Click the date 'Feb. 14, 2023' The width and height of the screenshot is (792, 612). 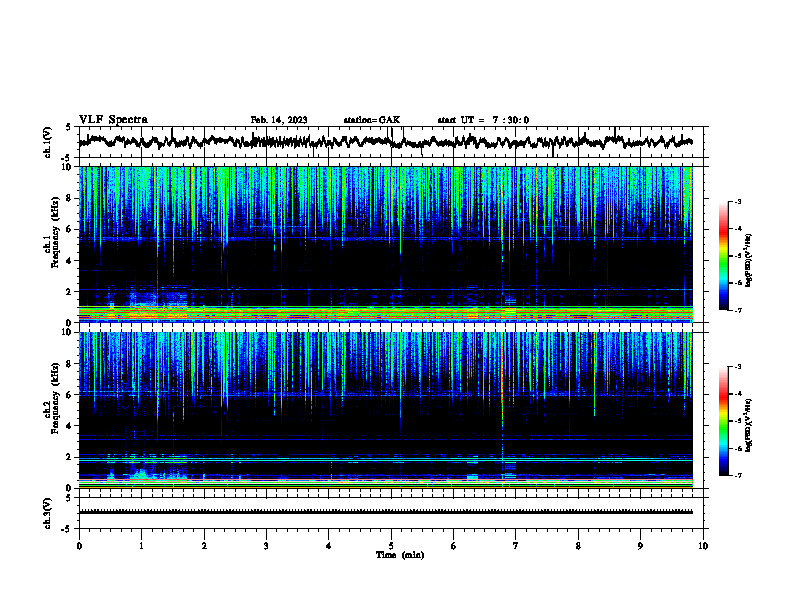click(279, 120)
